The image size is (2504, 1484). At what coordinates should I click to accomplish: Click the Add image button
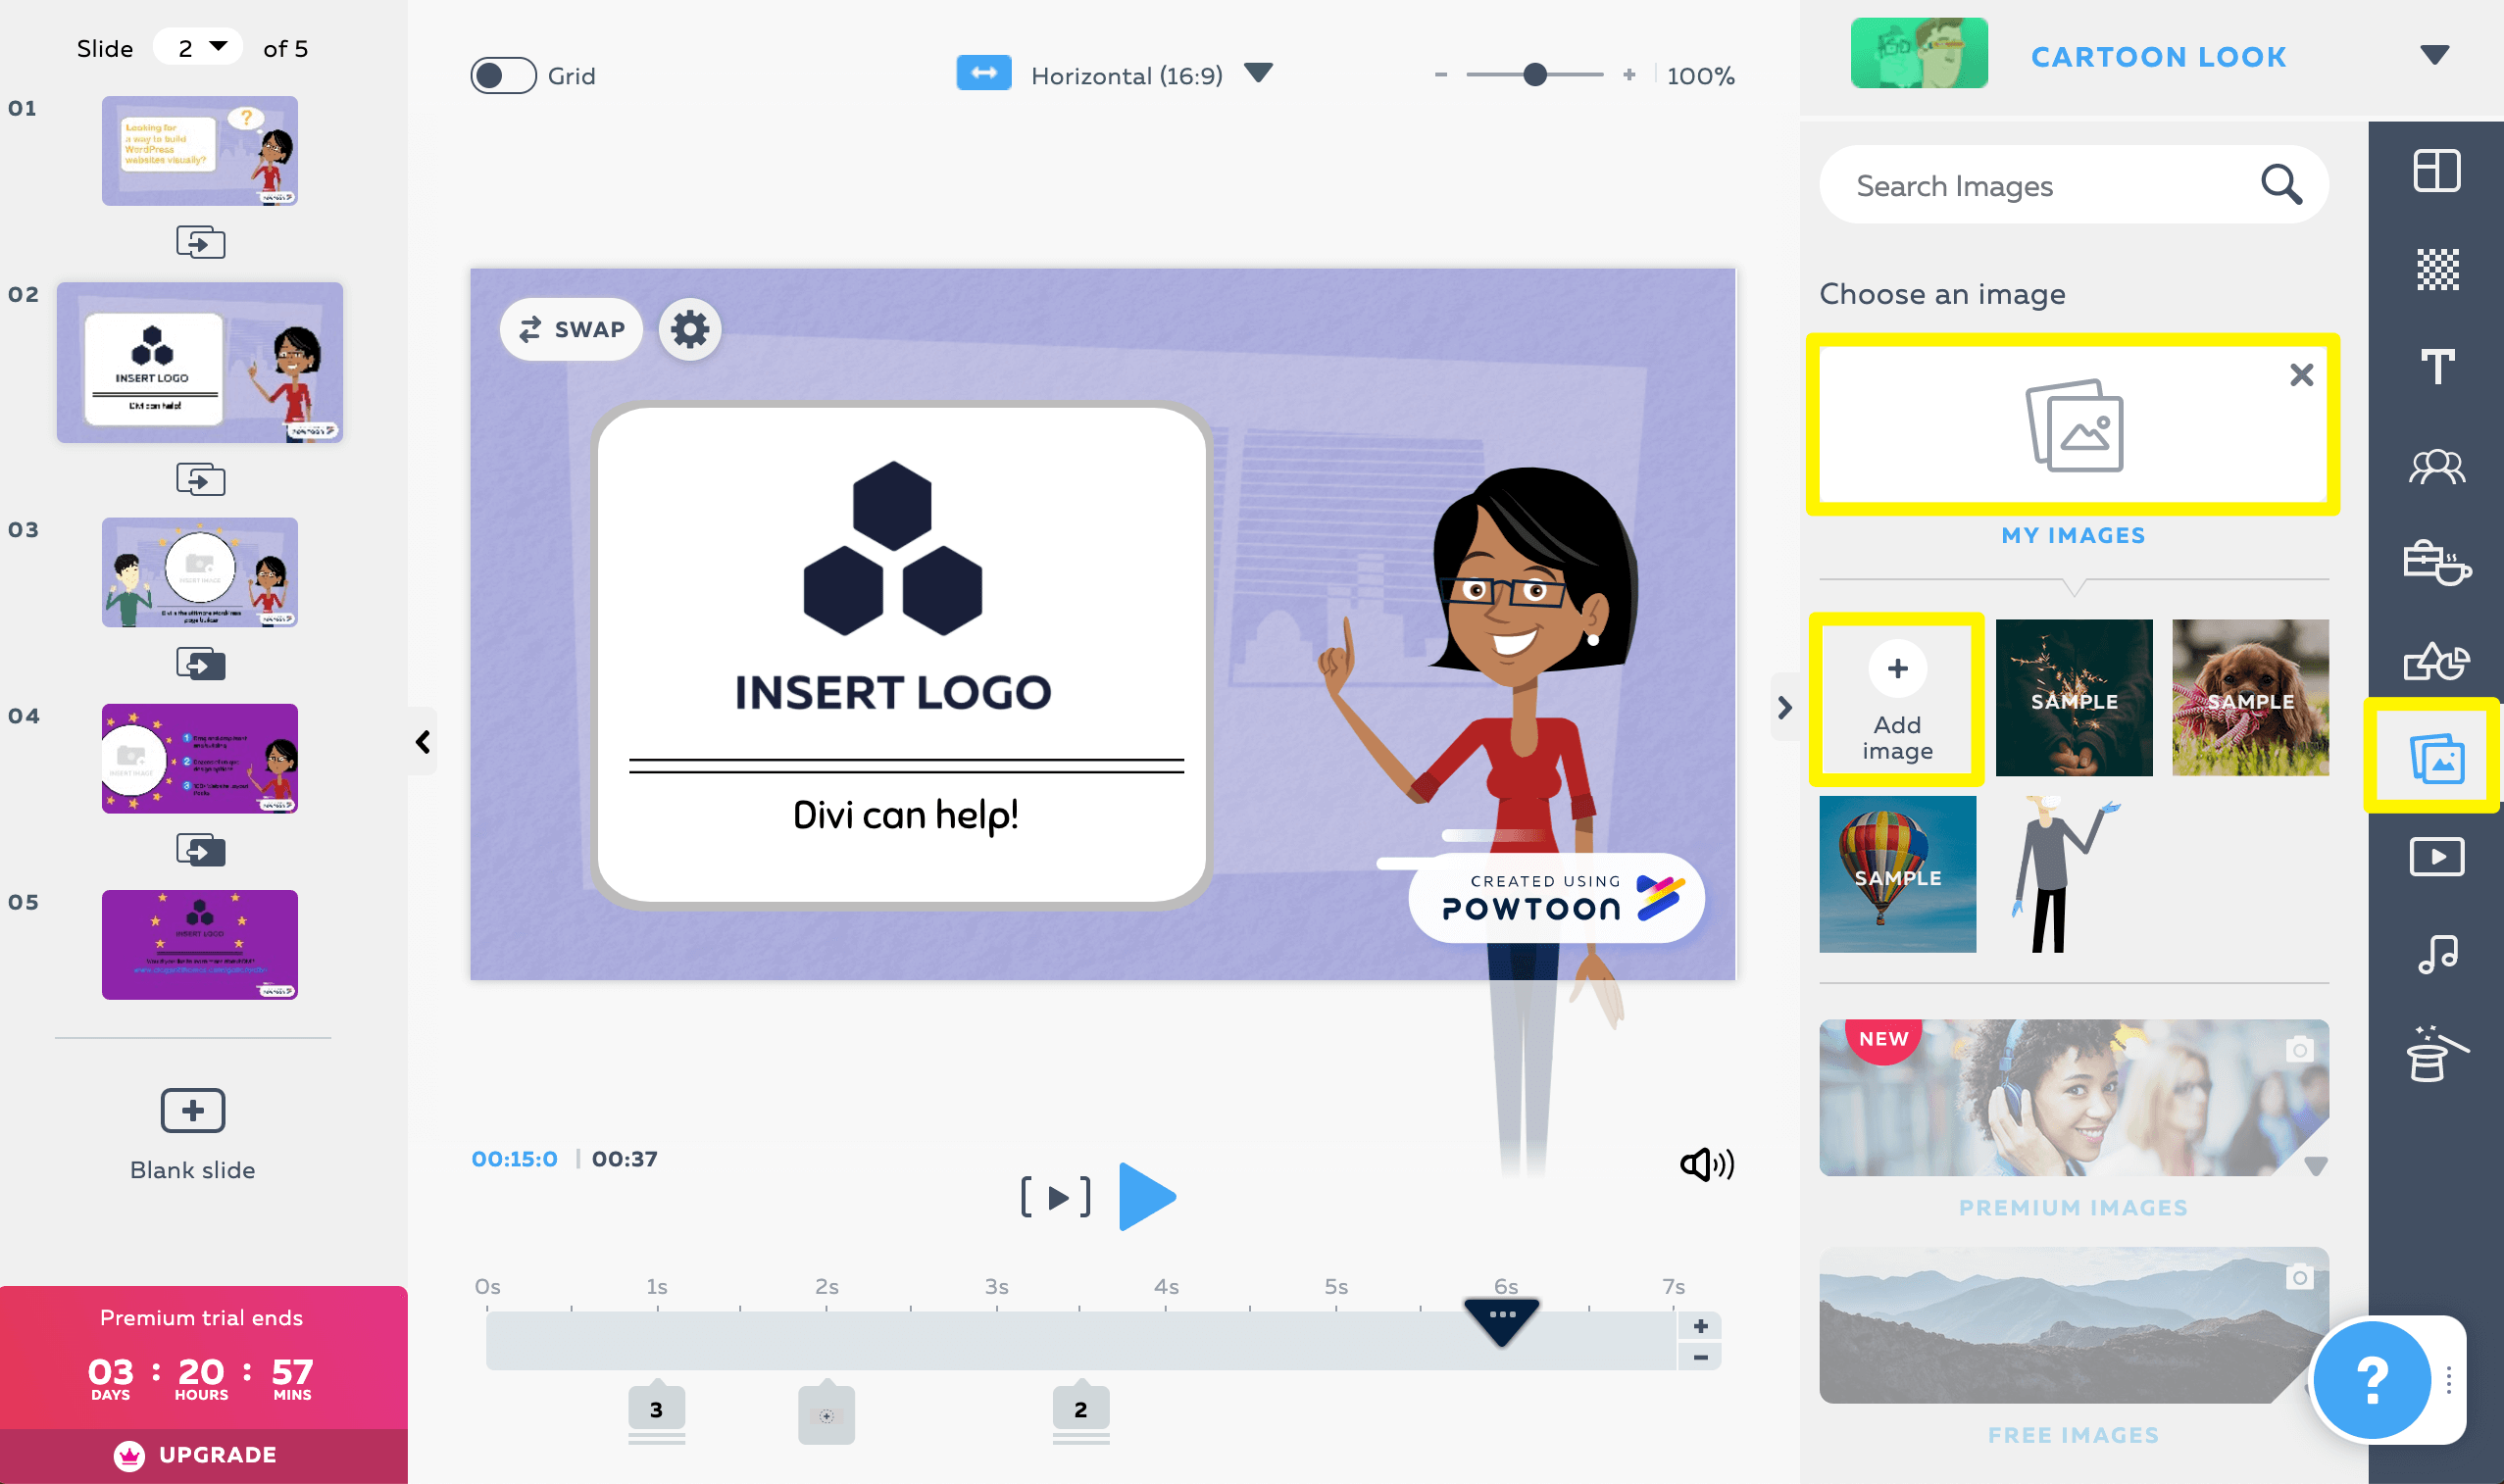tap(1897, 697)
